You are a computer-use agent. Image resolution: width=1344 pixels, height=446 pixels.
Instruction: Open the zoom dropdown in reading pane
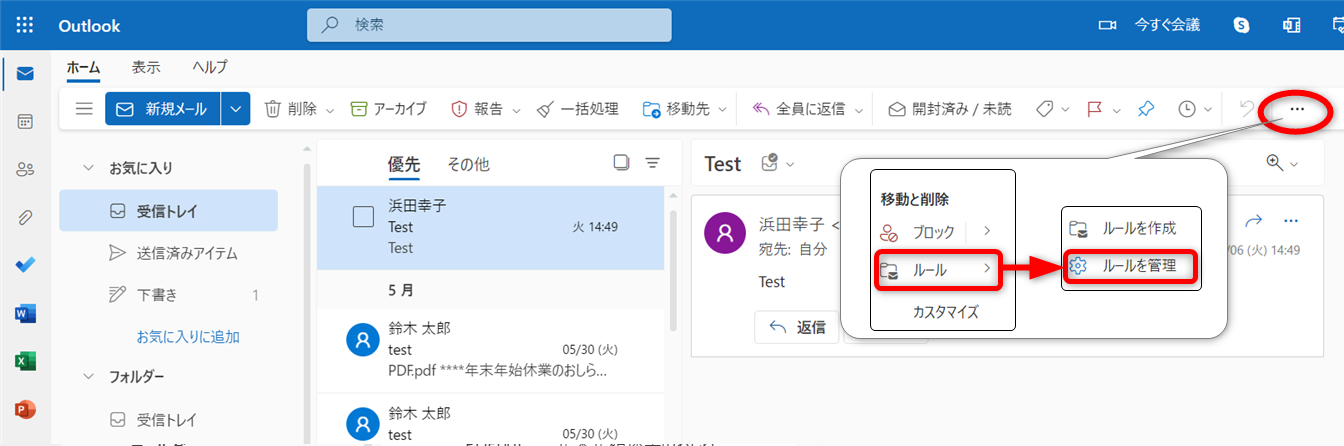pos(1282,163)
